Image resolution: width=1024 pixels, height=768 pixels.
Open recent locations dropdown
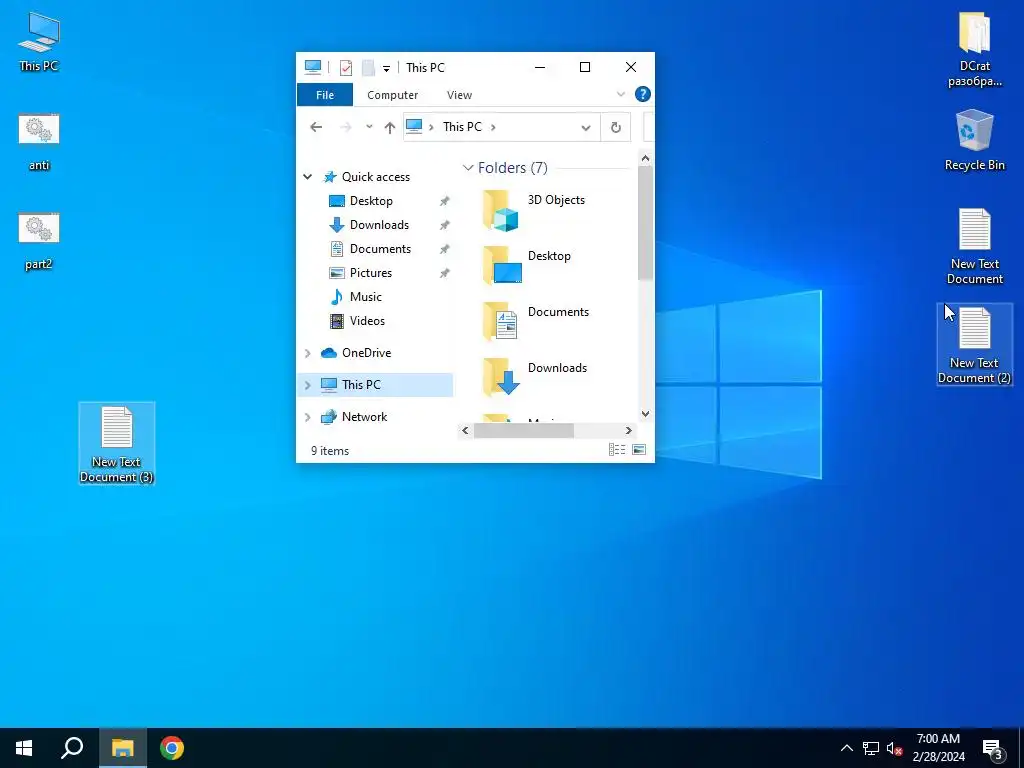coord(369,127)
